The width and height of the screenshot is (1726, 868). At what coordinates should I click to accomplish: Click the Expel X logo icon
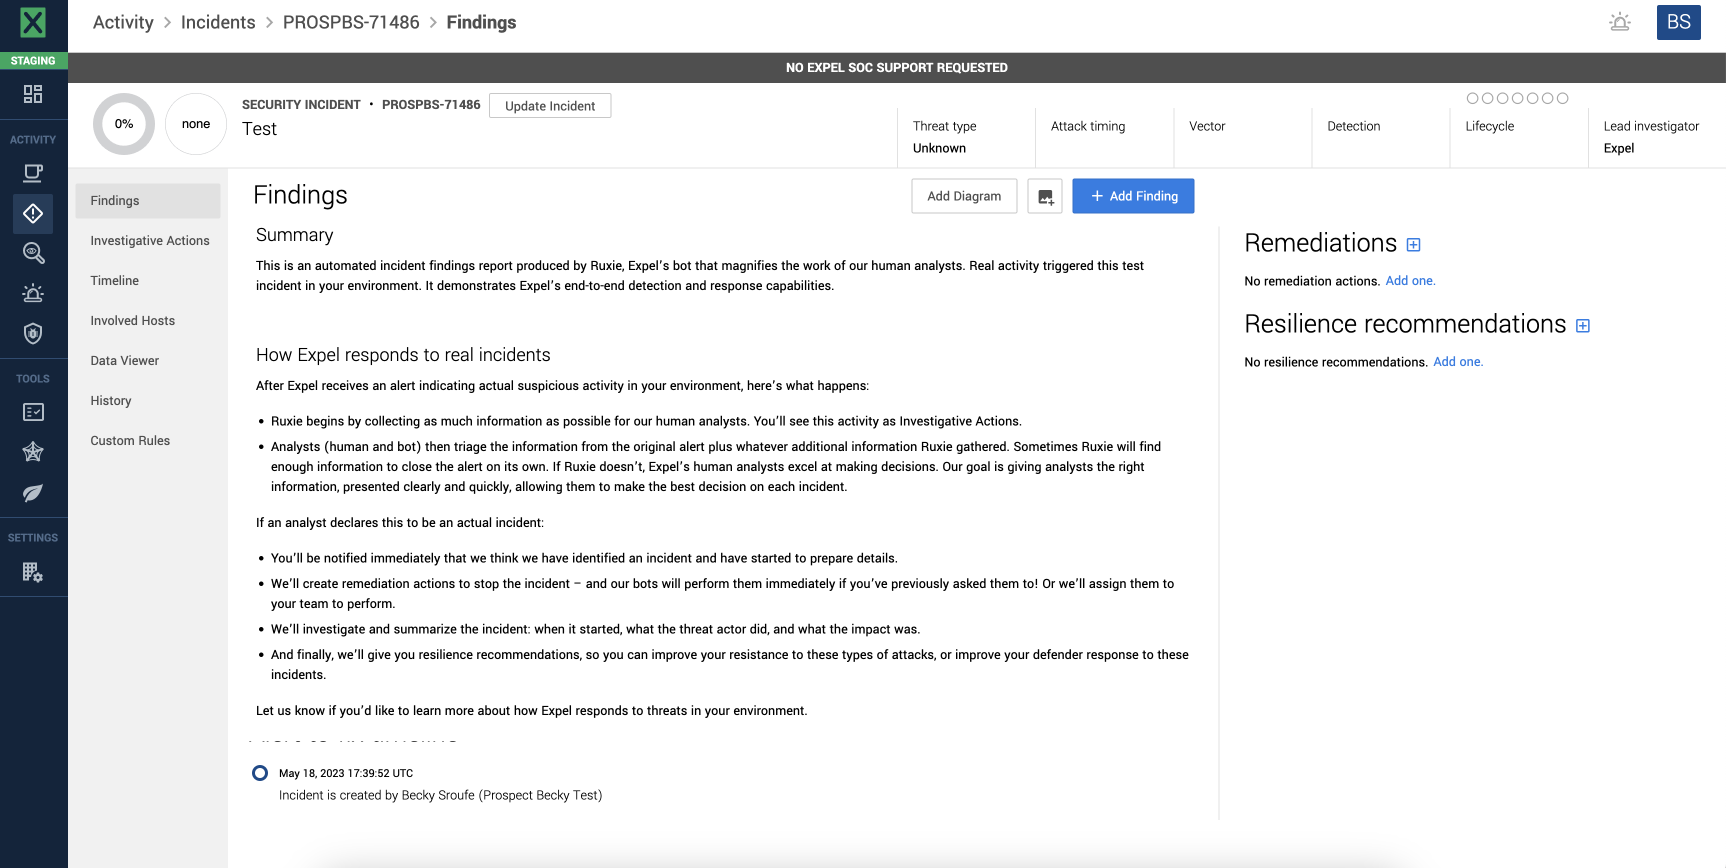(33, 22)
